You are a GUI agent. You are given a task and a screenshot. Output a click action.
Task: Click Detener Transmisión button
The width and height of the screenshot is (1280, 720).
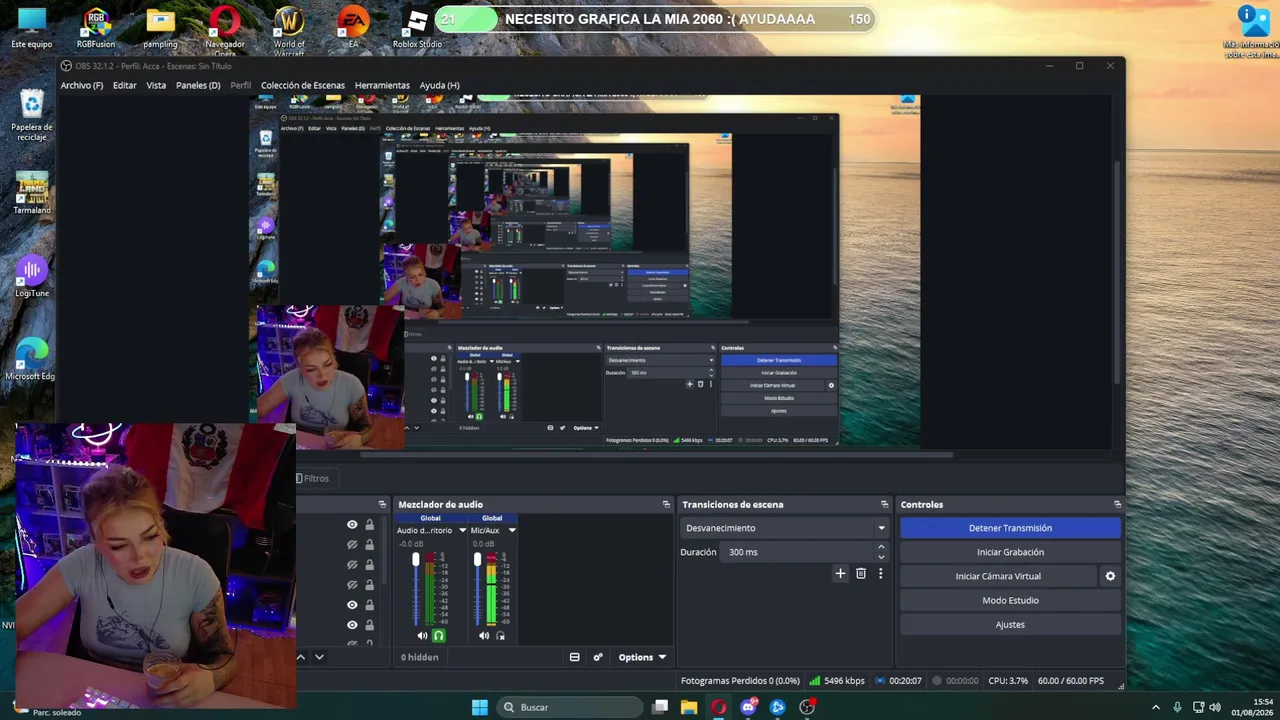(1010, 528)
